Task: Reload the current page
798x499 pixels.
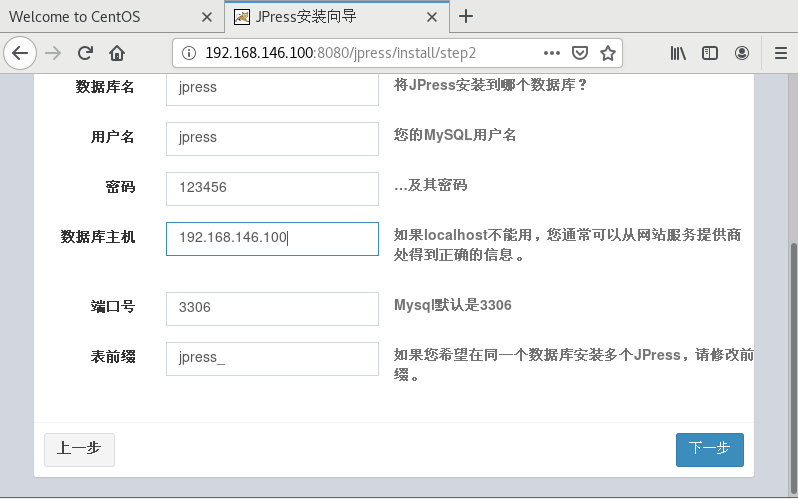Action: (85, 53)
